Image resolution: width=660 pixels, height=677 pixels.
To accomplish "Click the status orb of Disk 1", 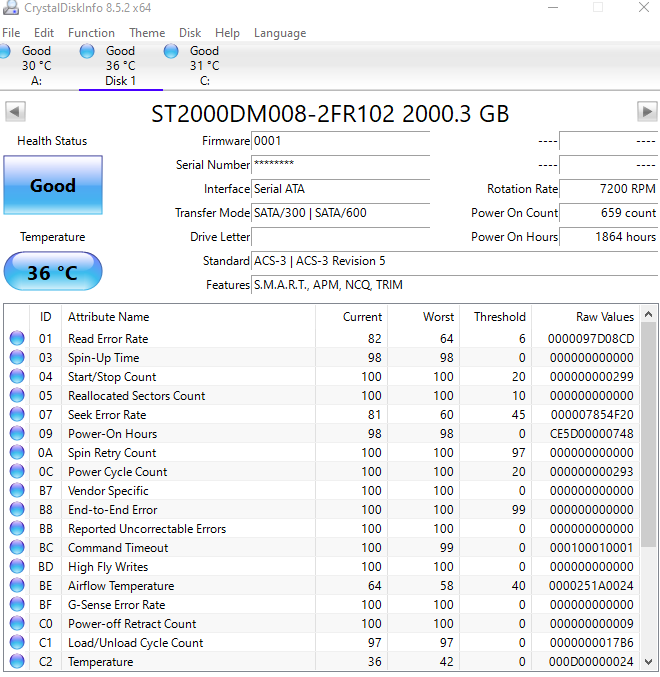I will (x=87, y=51).
